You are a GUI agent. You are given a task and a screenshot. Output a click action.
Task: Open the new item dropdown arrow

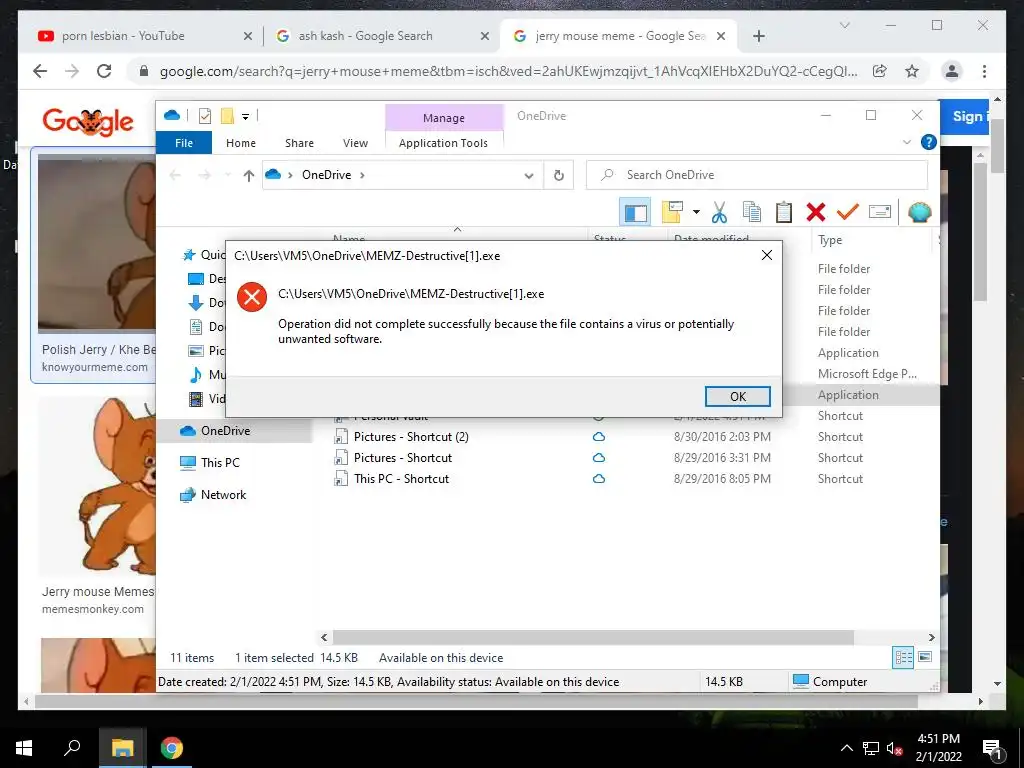click(x=696, y=212)
